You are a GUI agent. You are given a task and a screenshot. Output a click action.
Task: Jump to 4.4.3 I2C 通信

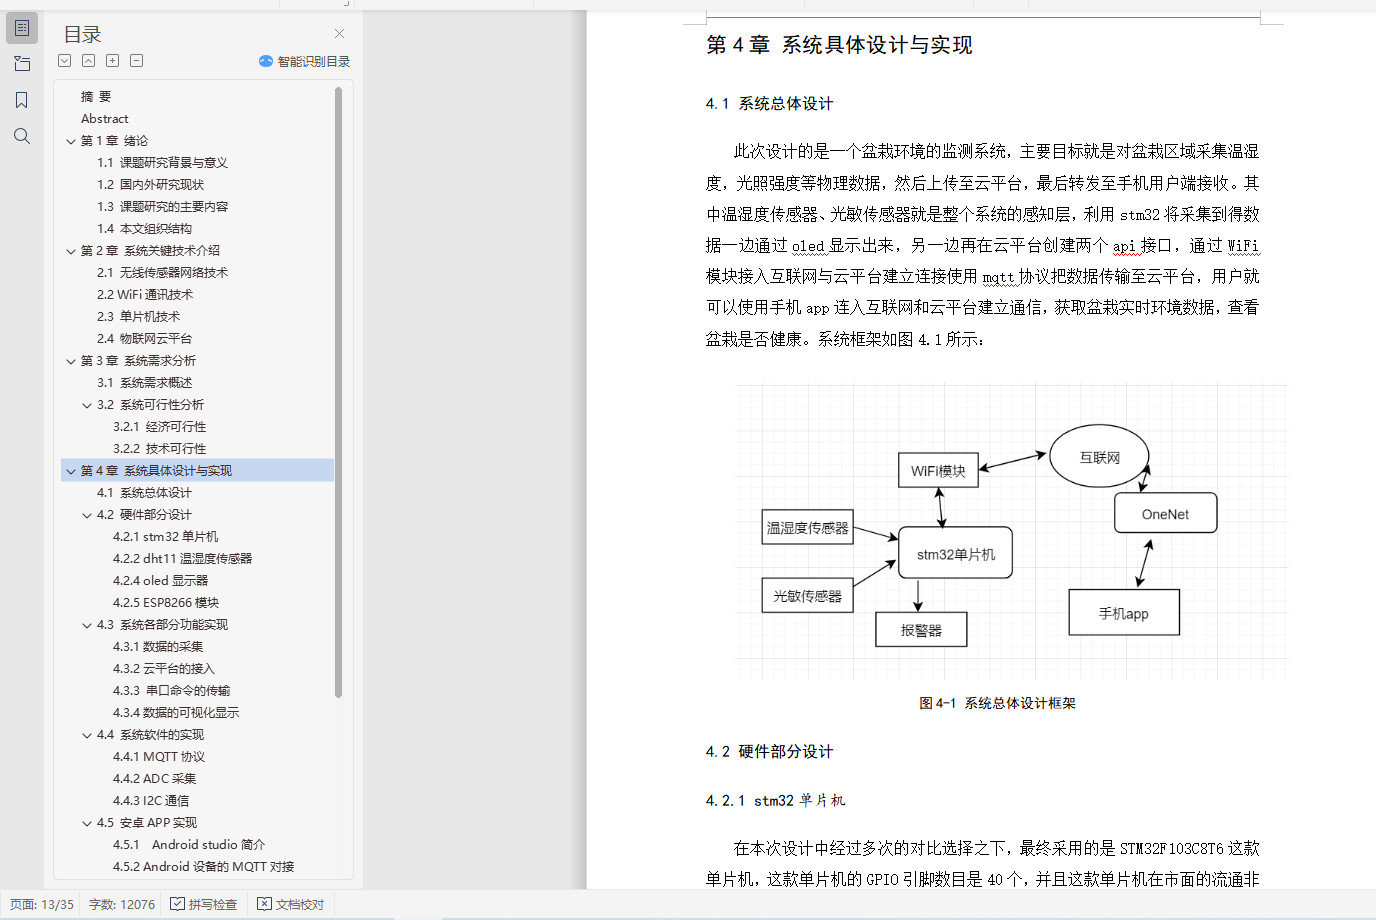pyautogui.click(x=150, y=801)
